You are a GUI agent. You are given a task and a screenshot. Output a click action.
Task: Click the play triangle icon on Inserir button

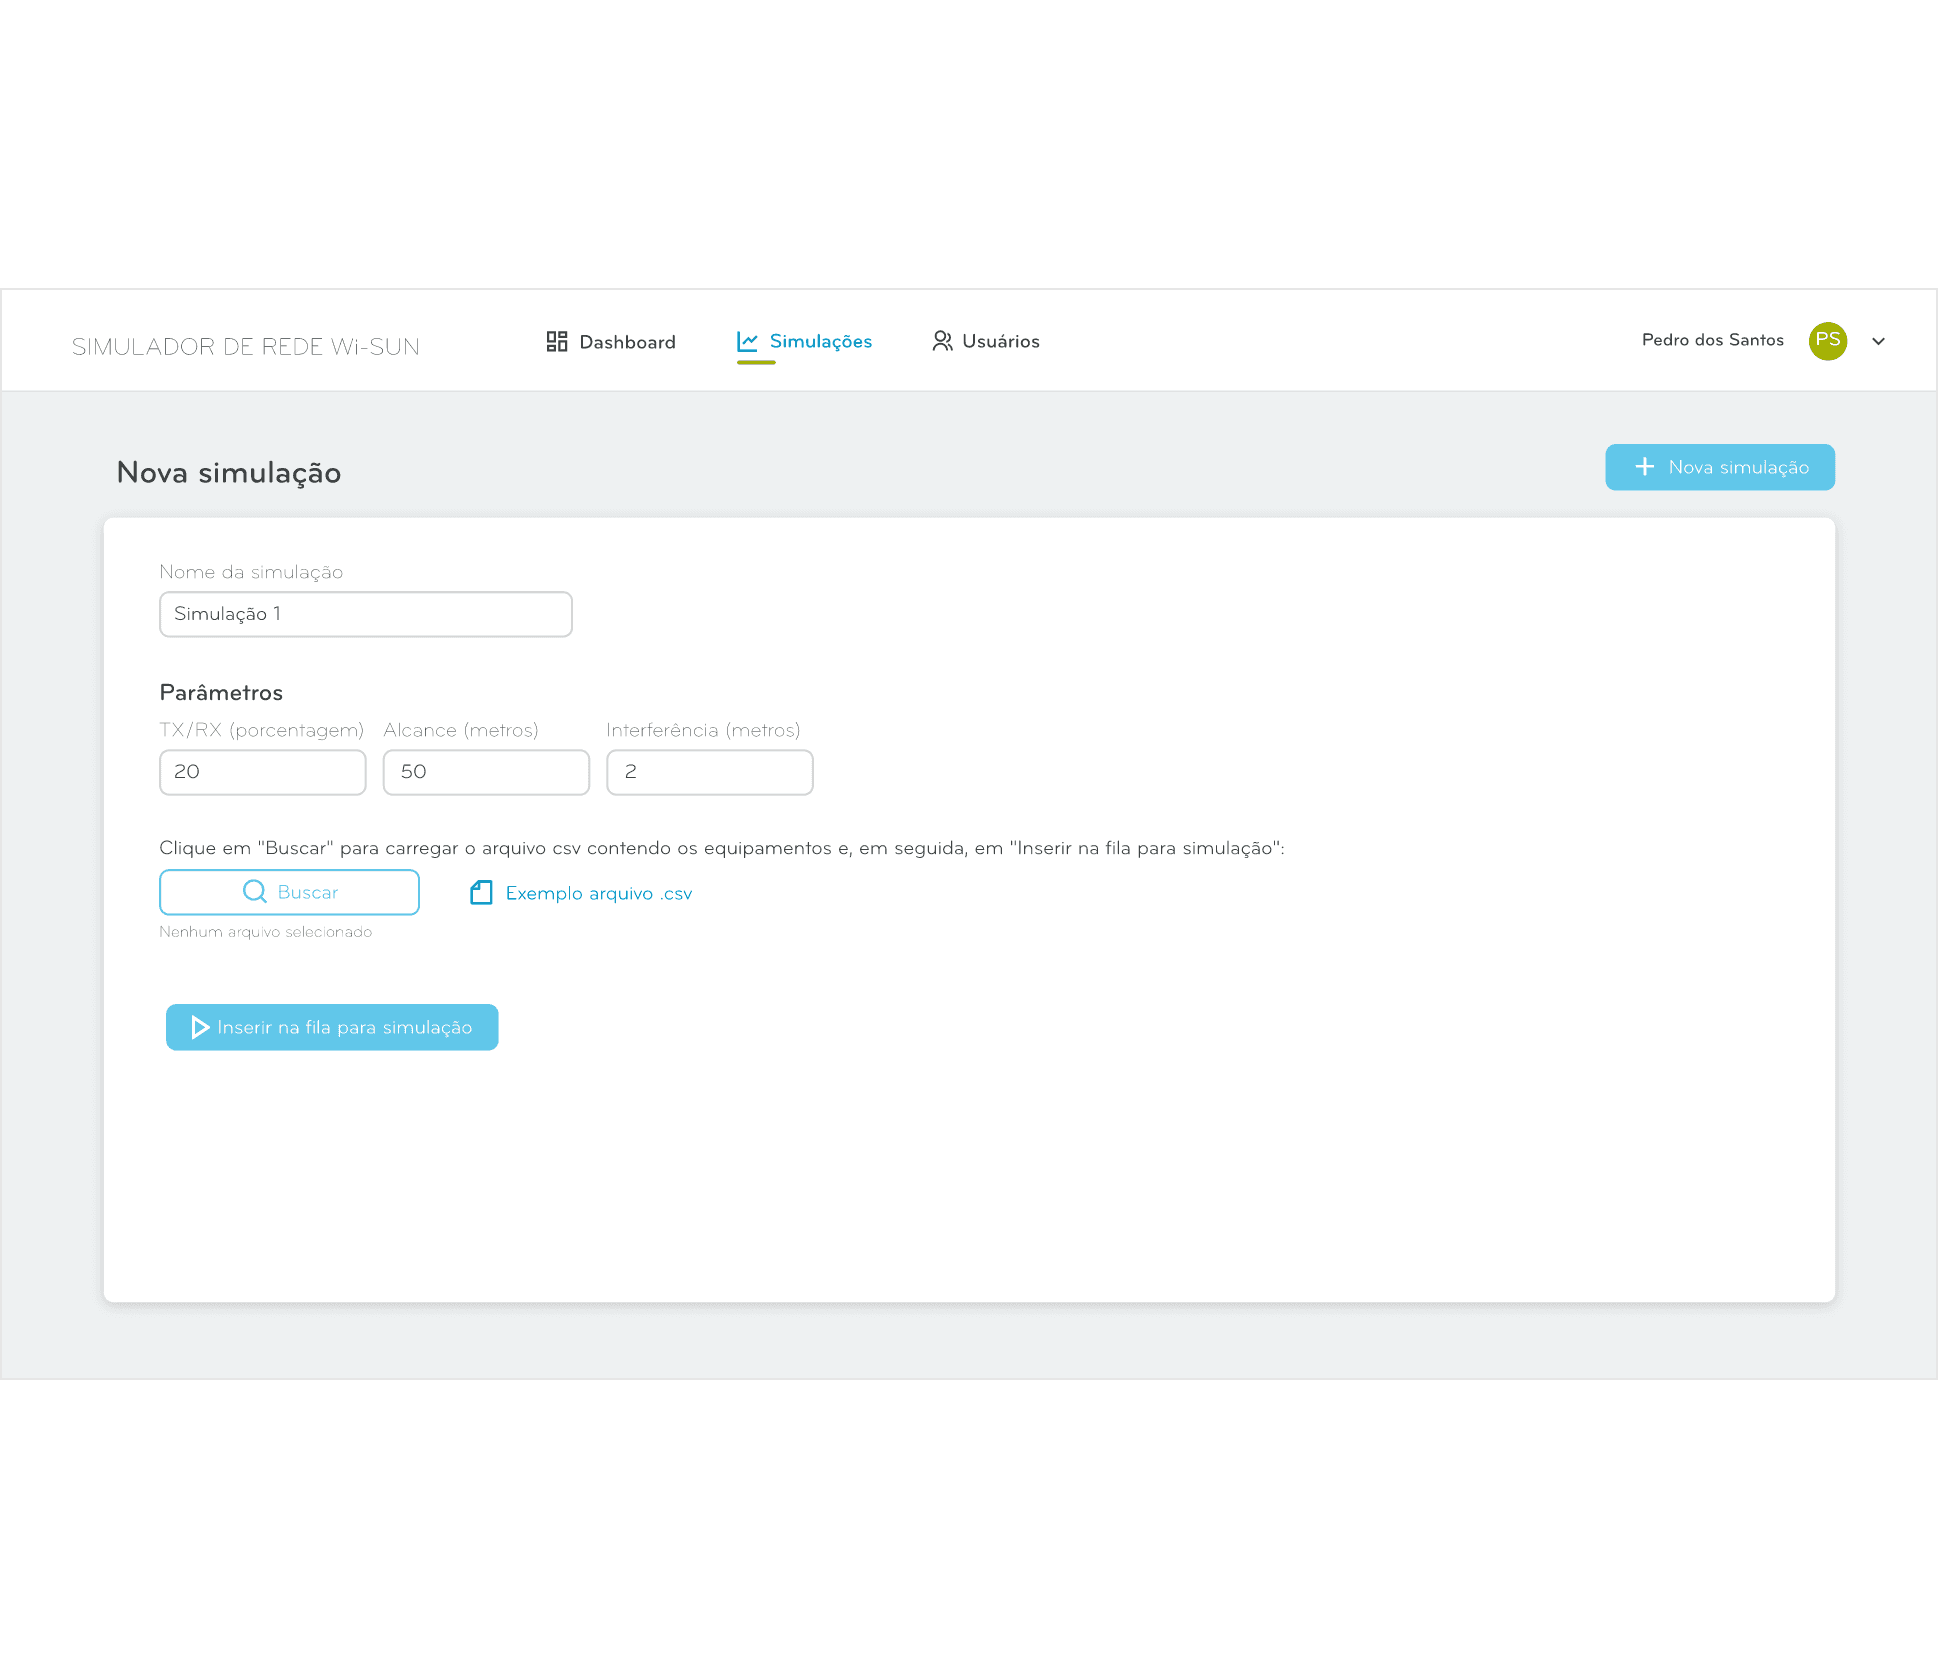[x=200, y=1027]
